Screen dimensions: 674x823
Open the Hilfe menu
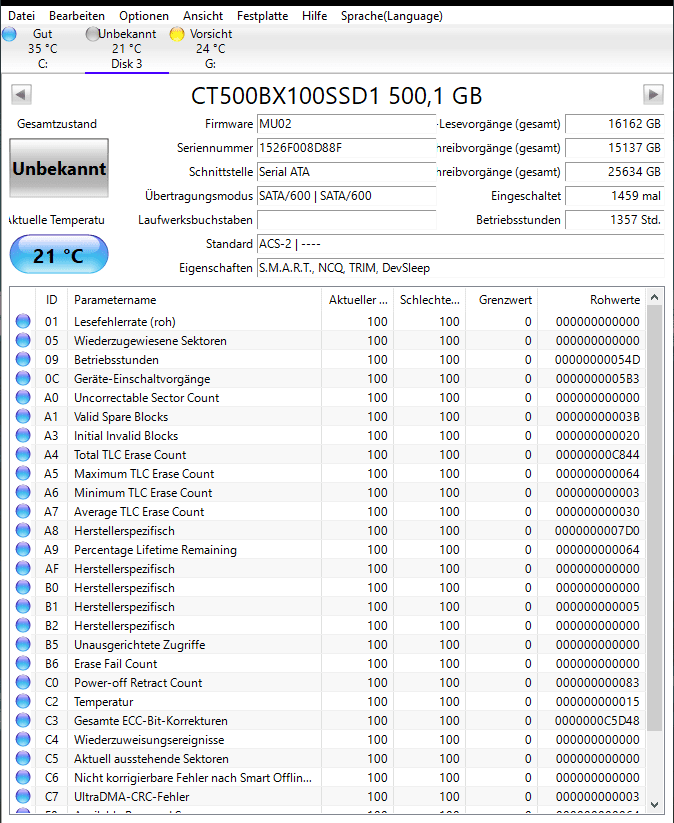click(314, 16)
